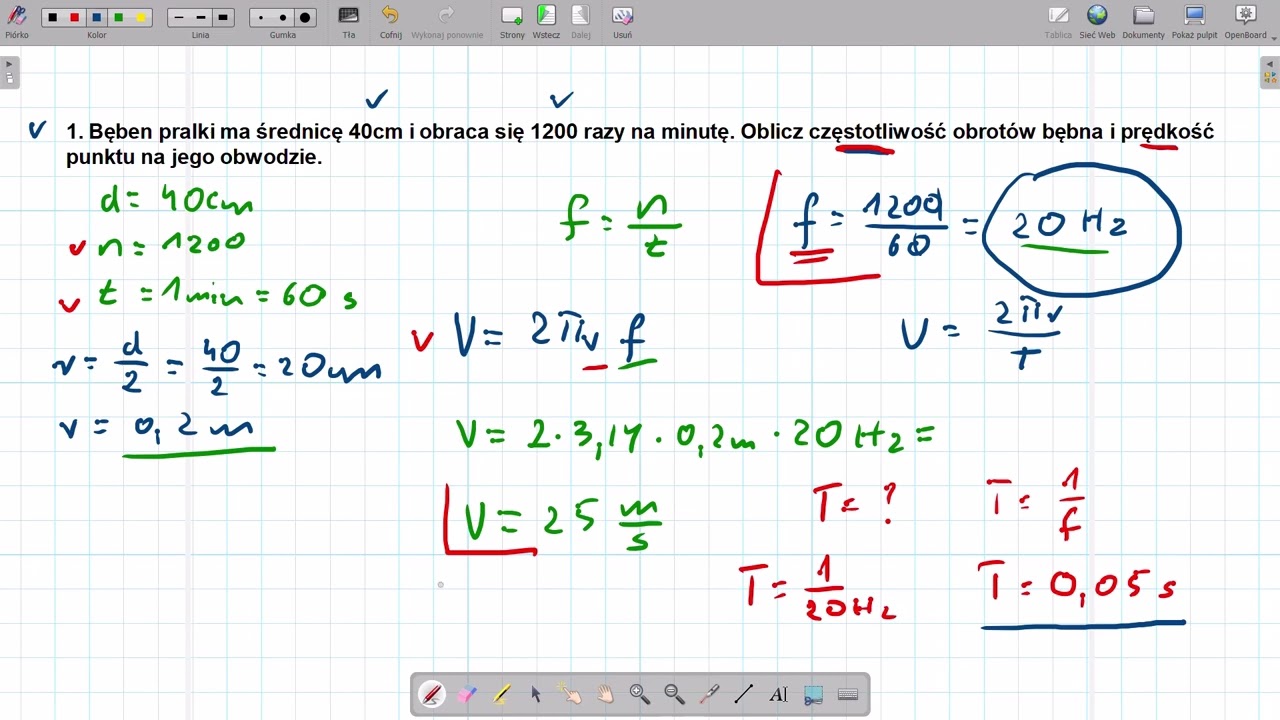Screen dimensions: 1280x720
Task: Select the pen in bottom stylus palette
Action: (x=432, y=694)
